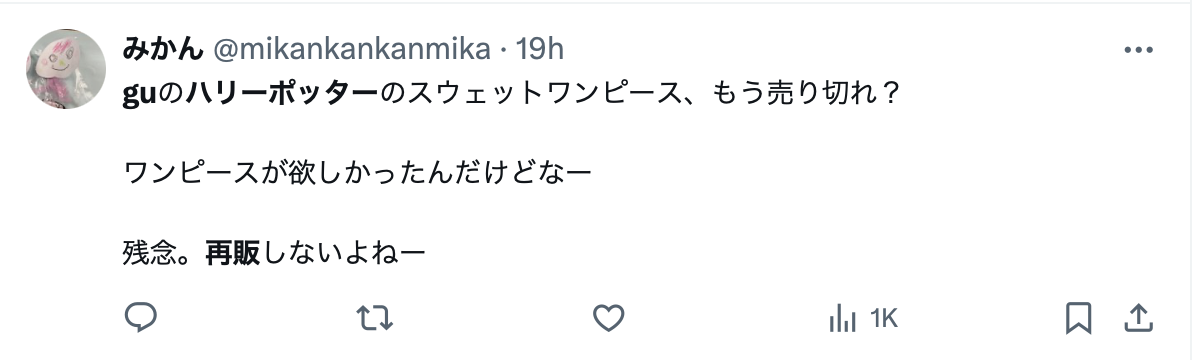Screen dimensions: 1193x360
Task: Repost the tweet with retweet arrows icon
Action: (x=374, y=318)
